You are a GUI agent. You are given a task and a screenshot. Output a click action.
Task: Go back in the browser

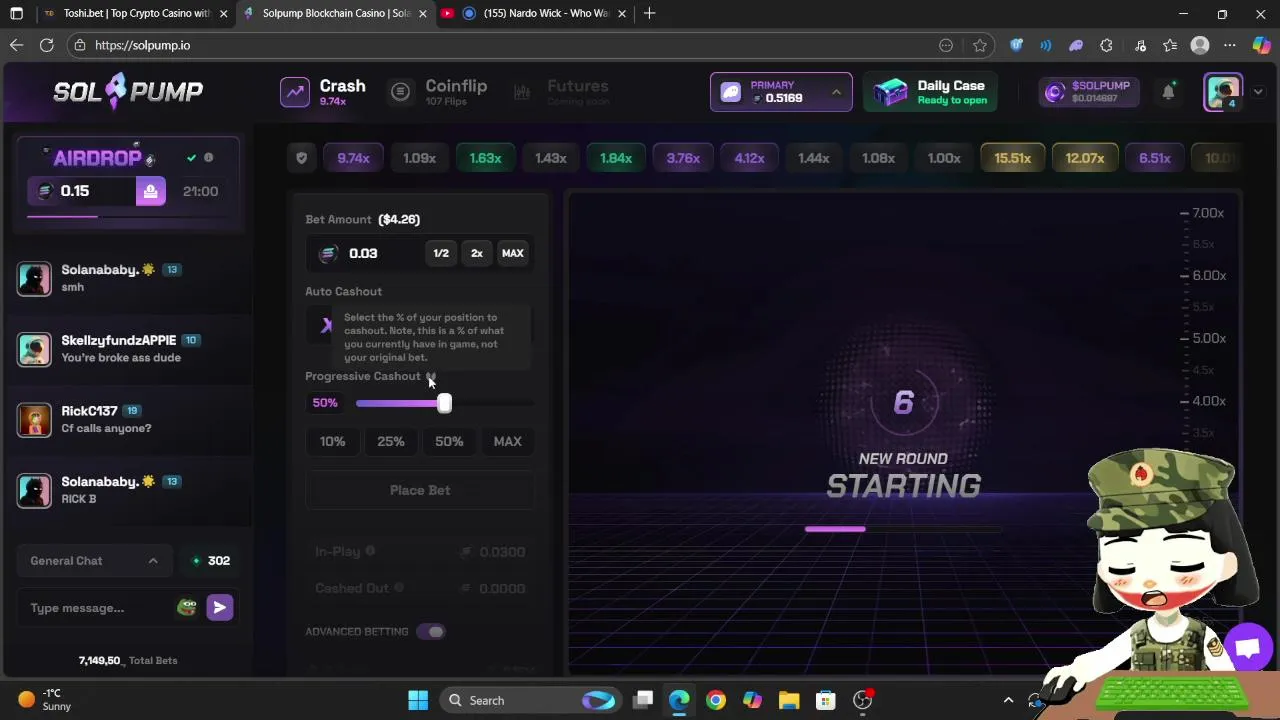[16, 45]
